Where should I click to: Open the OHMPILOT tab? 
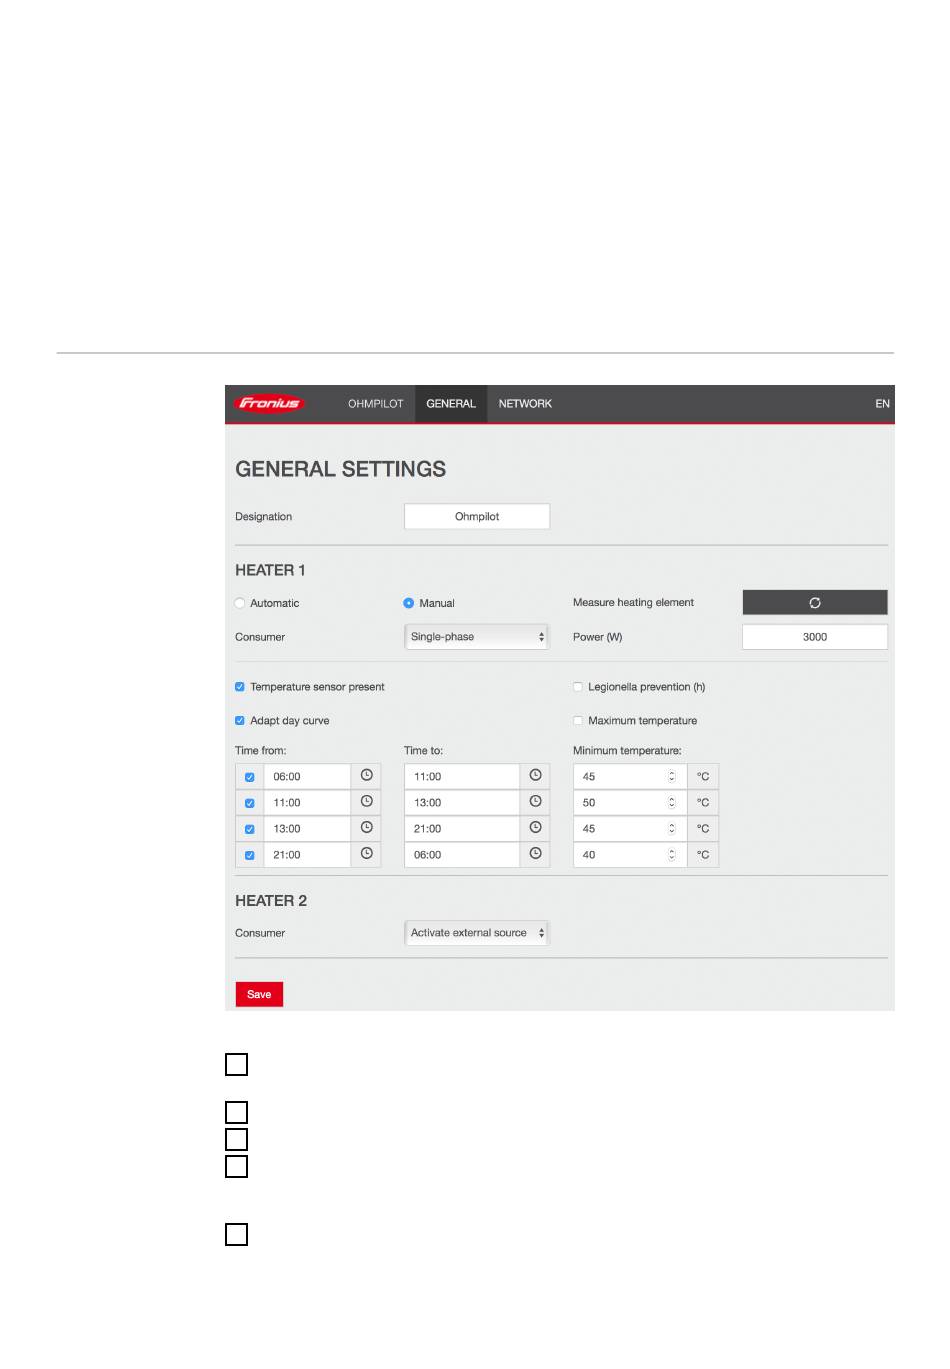pos(376,404)
